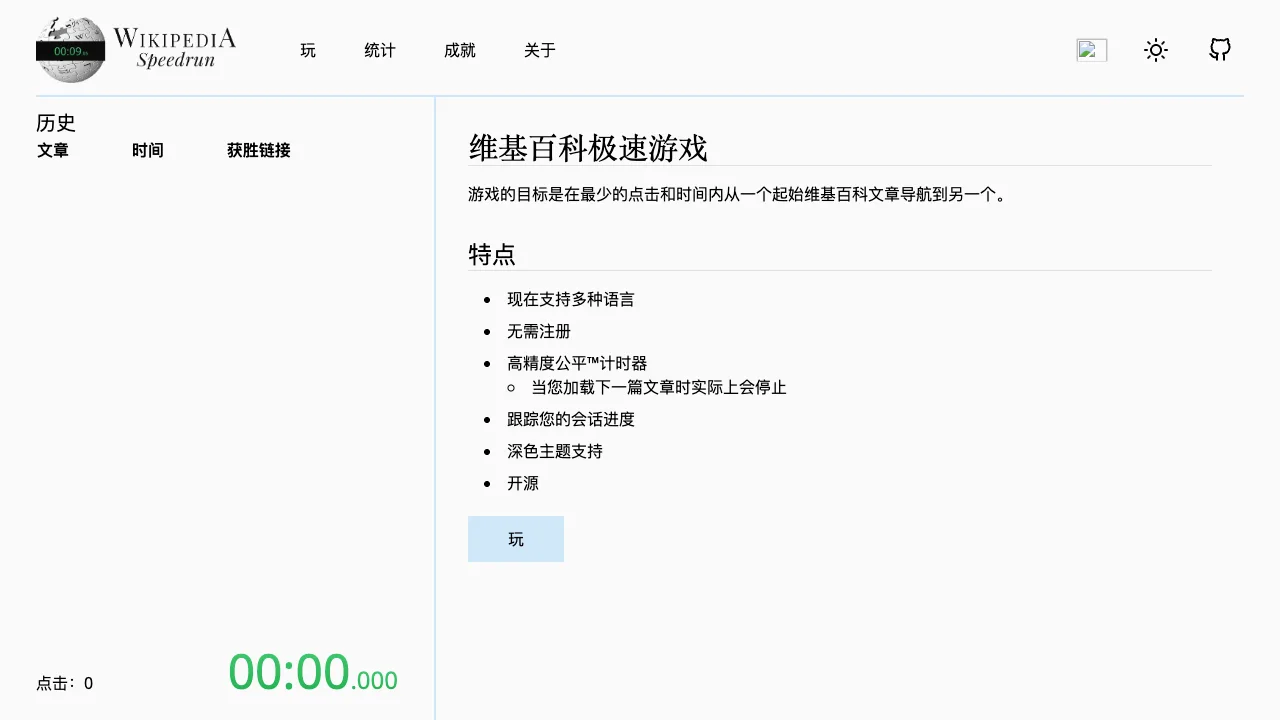Toggle the sun light theme icon
Image resolution: width=1280 pixels, height=720 pixels.
click(x=1156, y=50)
